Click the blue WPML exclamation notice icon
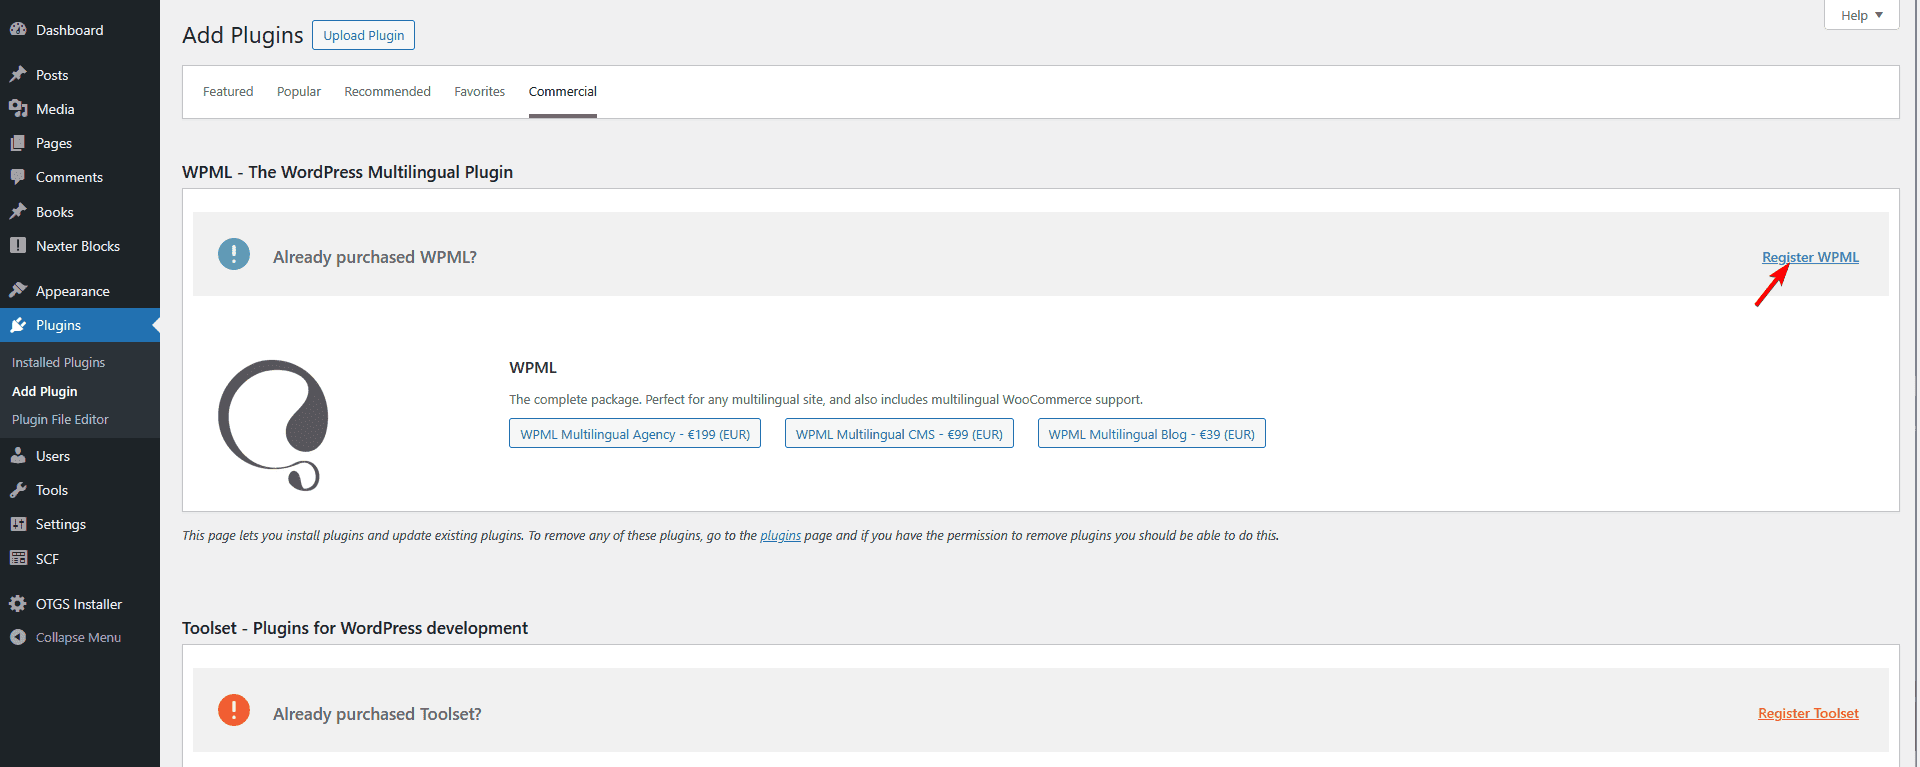The image size is (1920, 767). click(x=234, y=254)
